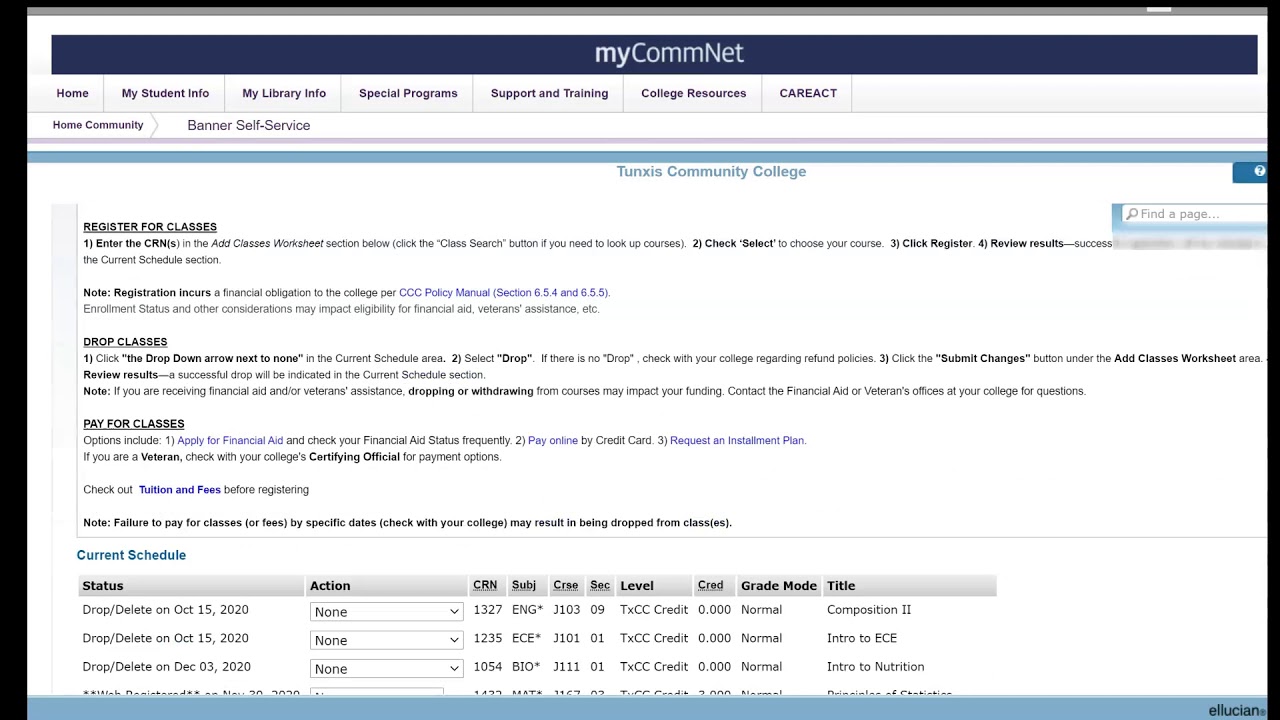Click the myCommNet header logo

pyautogui.click(x=669, y=53)
